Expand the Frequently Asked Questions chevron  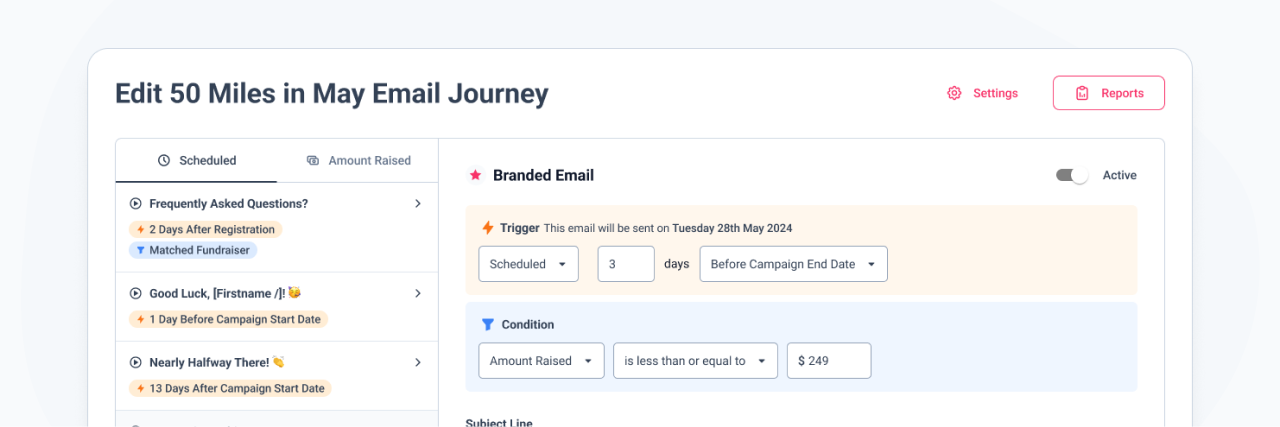click(x=418, y=203)
